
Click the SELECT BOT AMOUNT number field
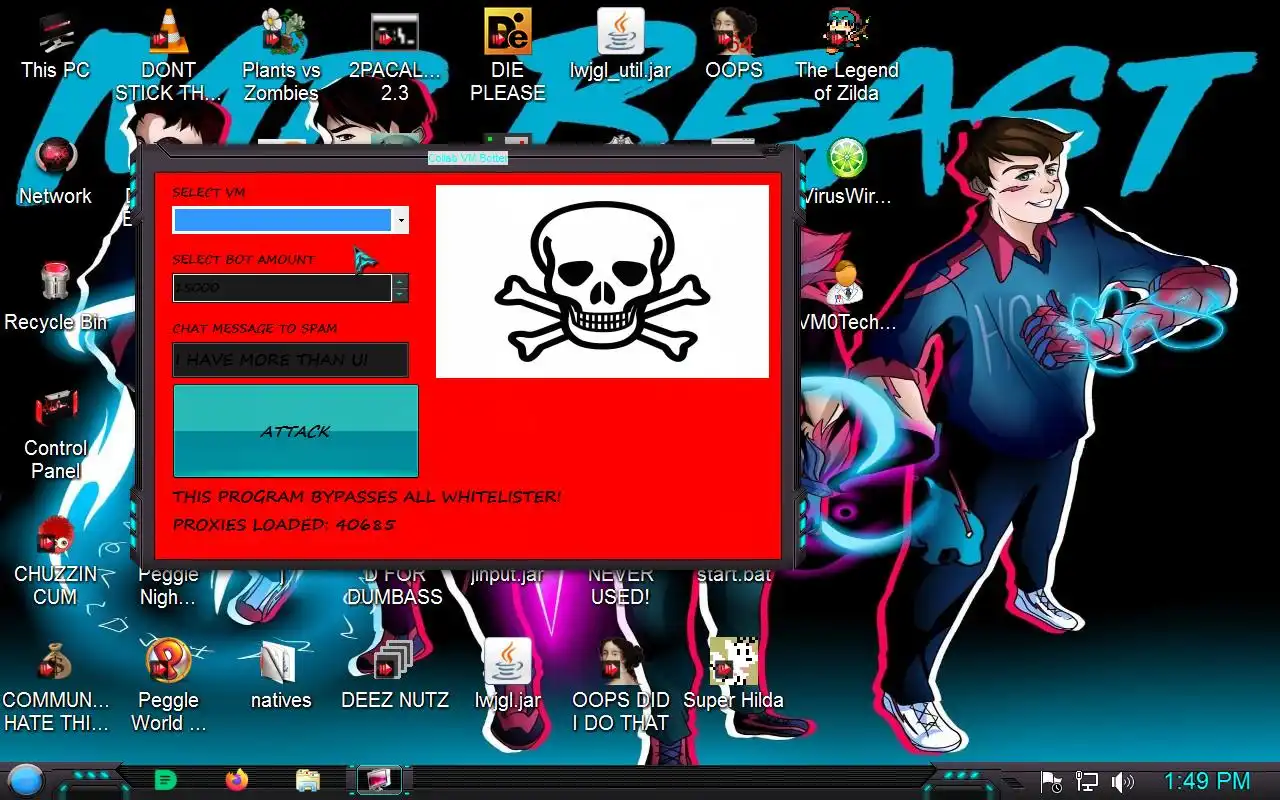pos(282,288)
